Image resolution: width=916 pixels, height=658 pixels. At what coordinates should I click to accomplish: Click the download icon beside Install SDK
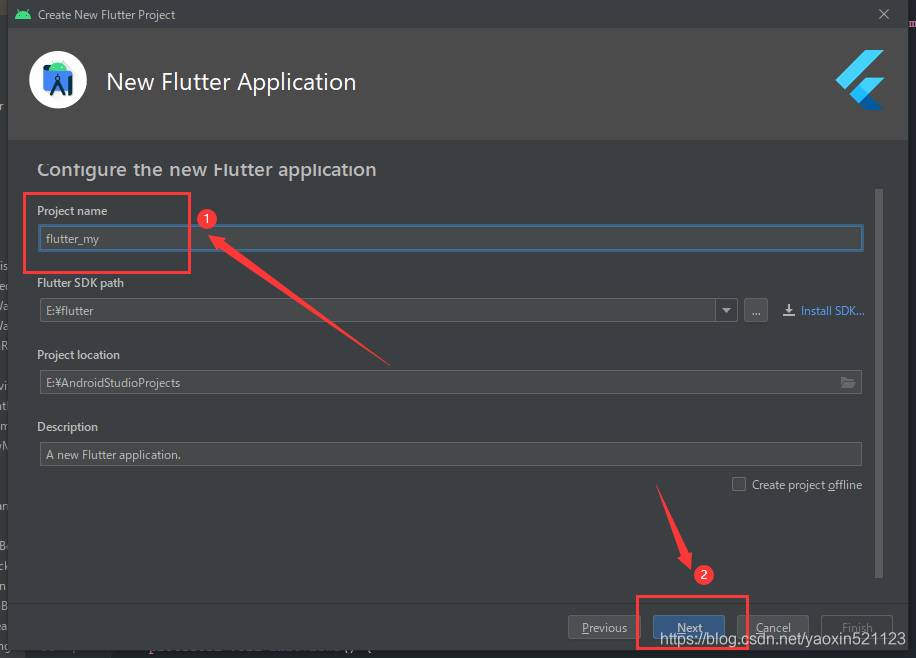[789, 310]
